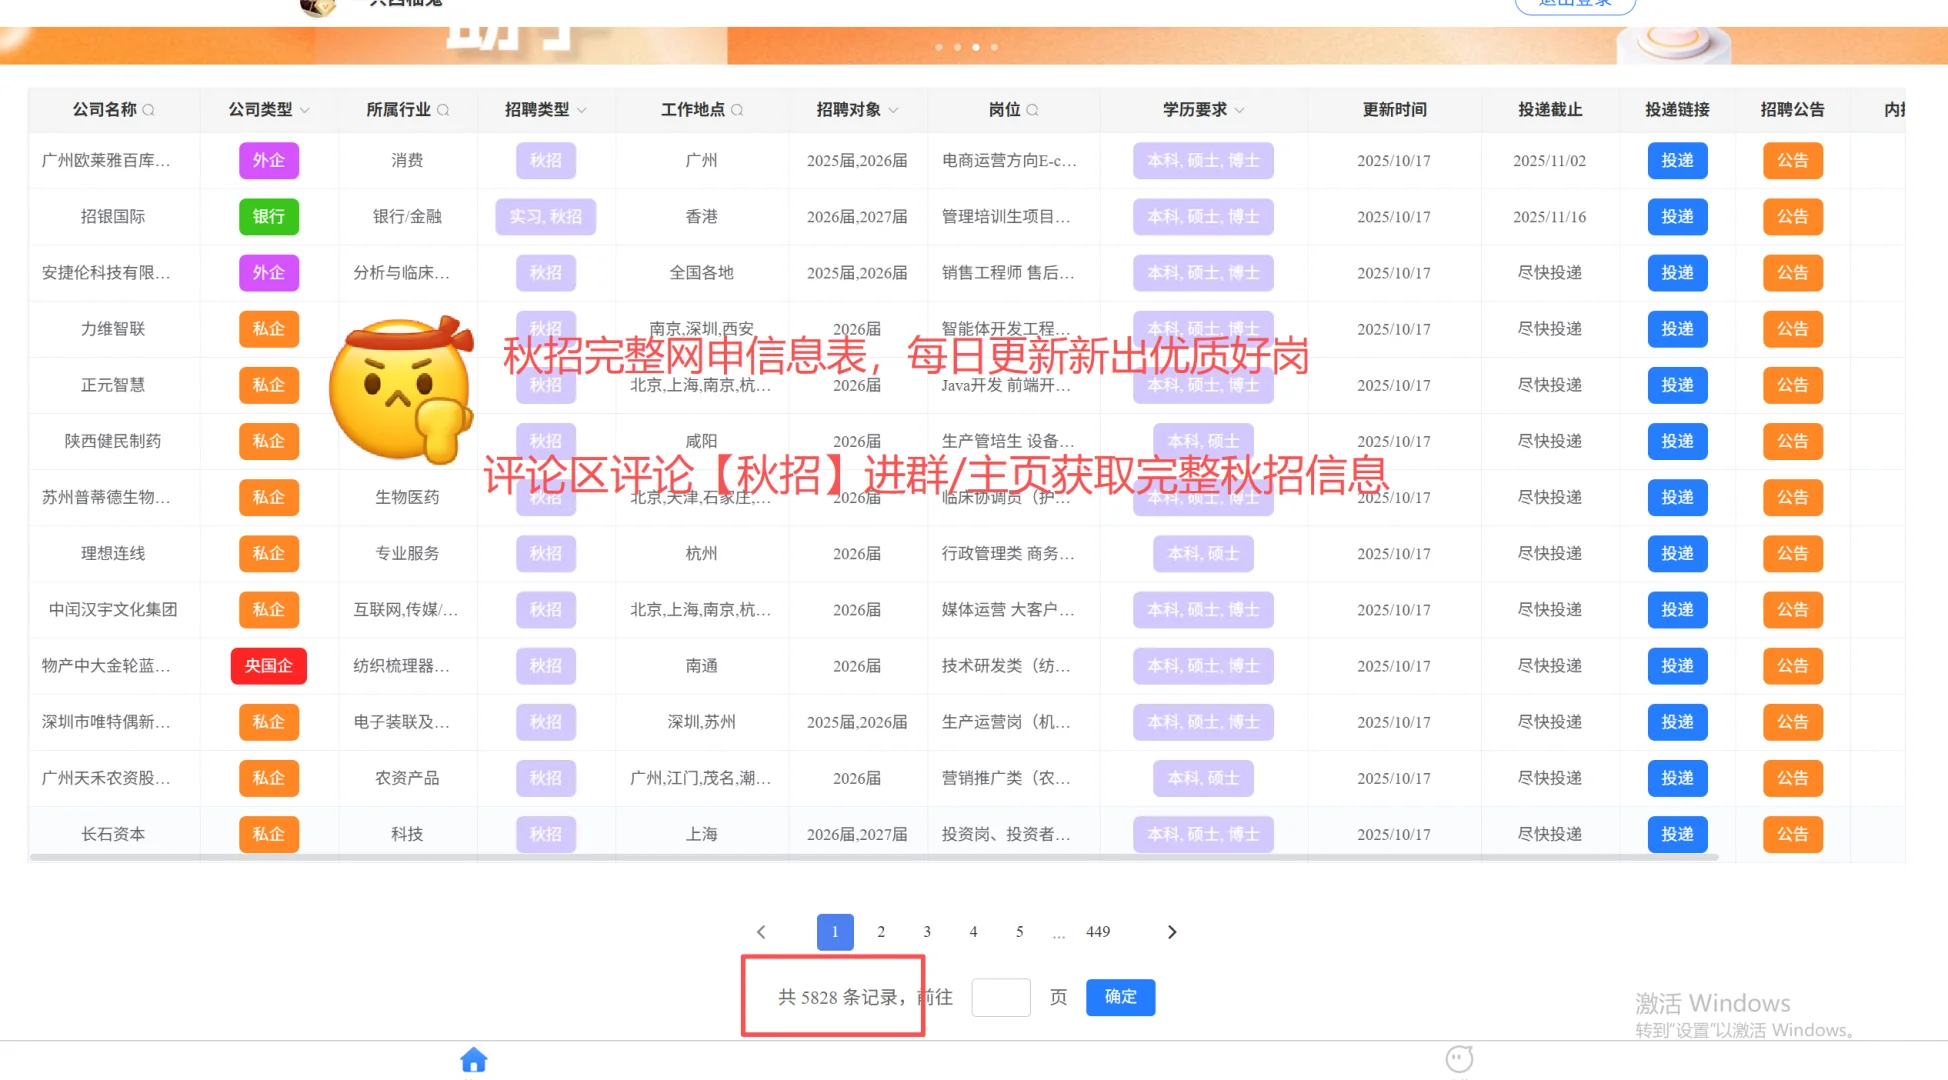Expand the 公司类型 filter dropdown
This screenshot has height=1080, width=1948.
305,110
